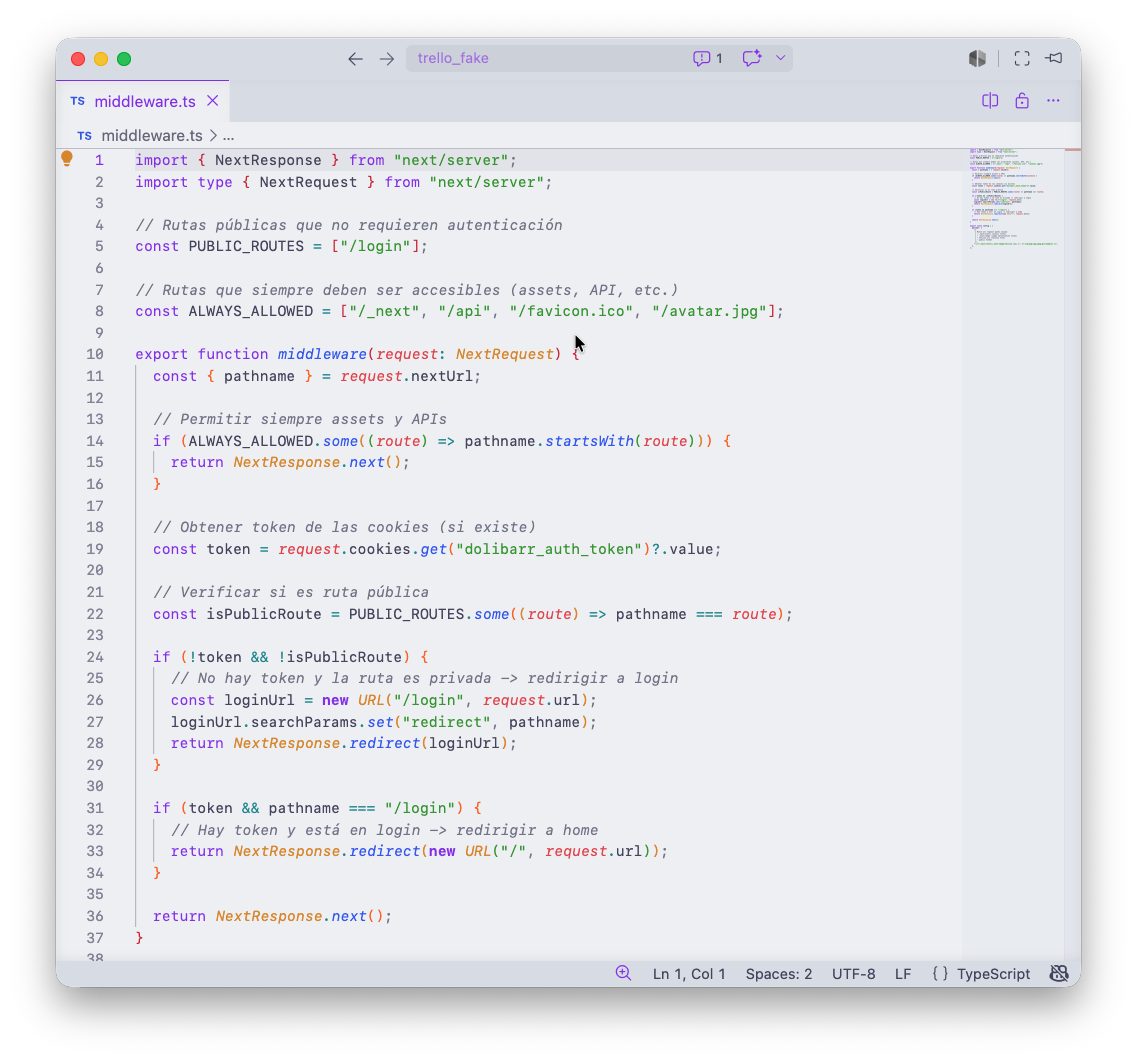The height and width of the screenshot is (1061, 1137).
Task: Click NextResponse.redirect on line 28
Action: click(327, 743)
